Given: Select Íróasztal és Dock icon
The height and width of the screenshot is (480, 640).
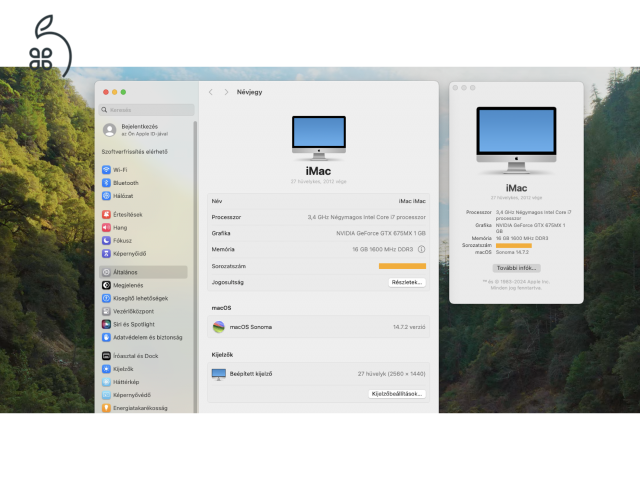Looking at the screenshot, I should [x=106, y=356].
